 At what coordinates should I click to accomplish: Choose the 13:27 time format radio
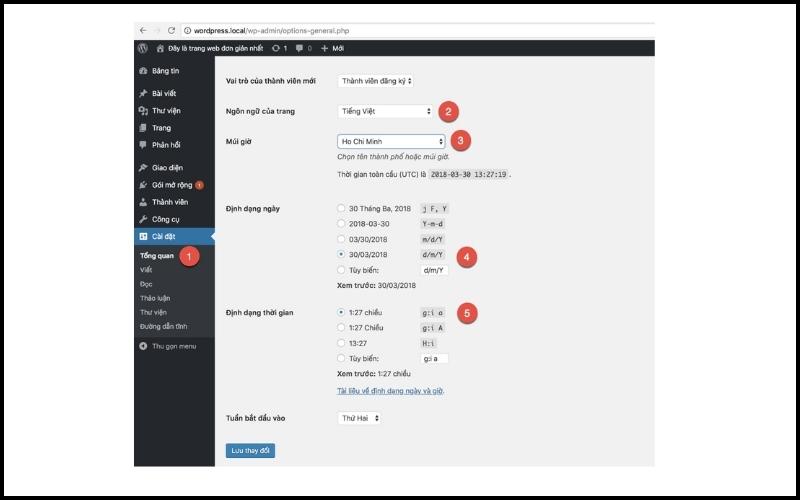coord(341,341)
